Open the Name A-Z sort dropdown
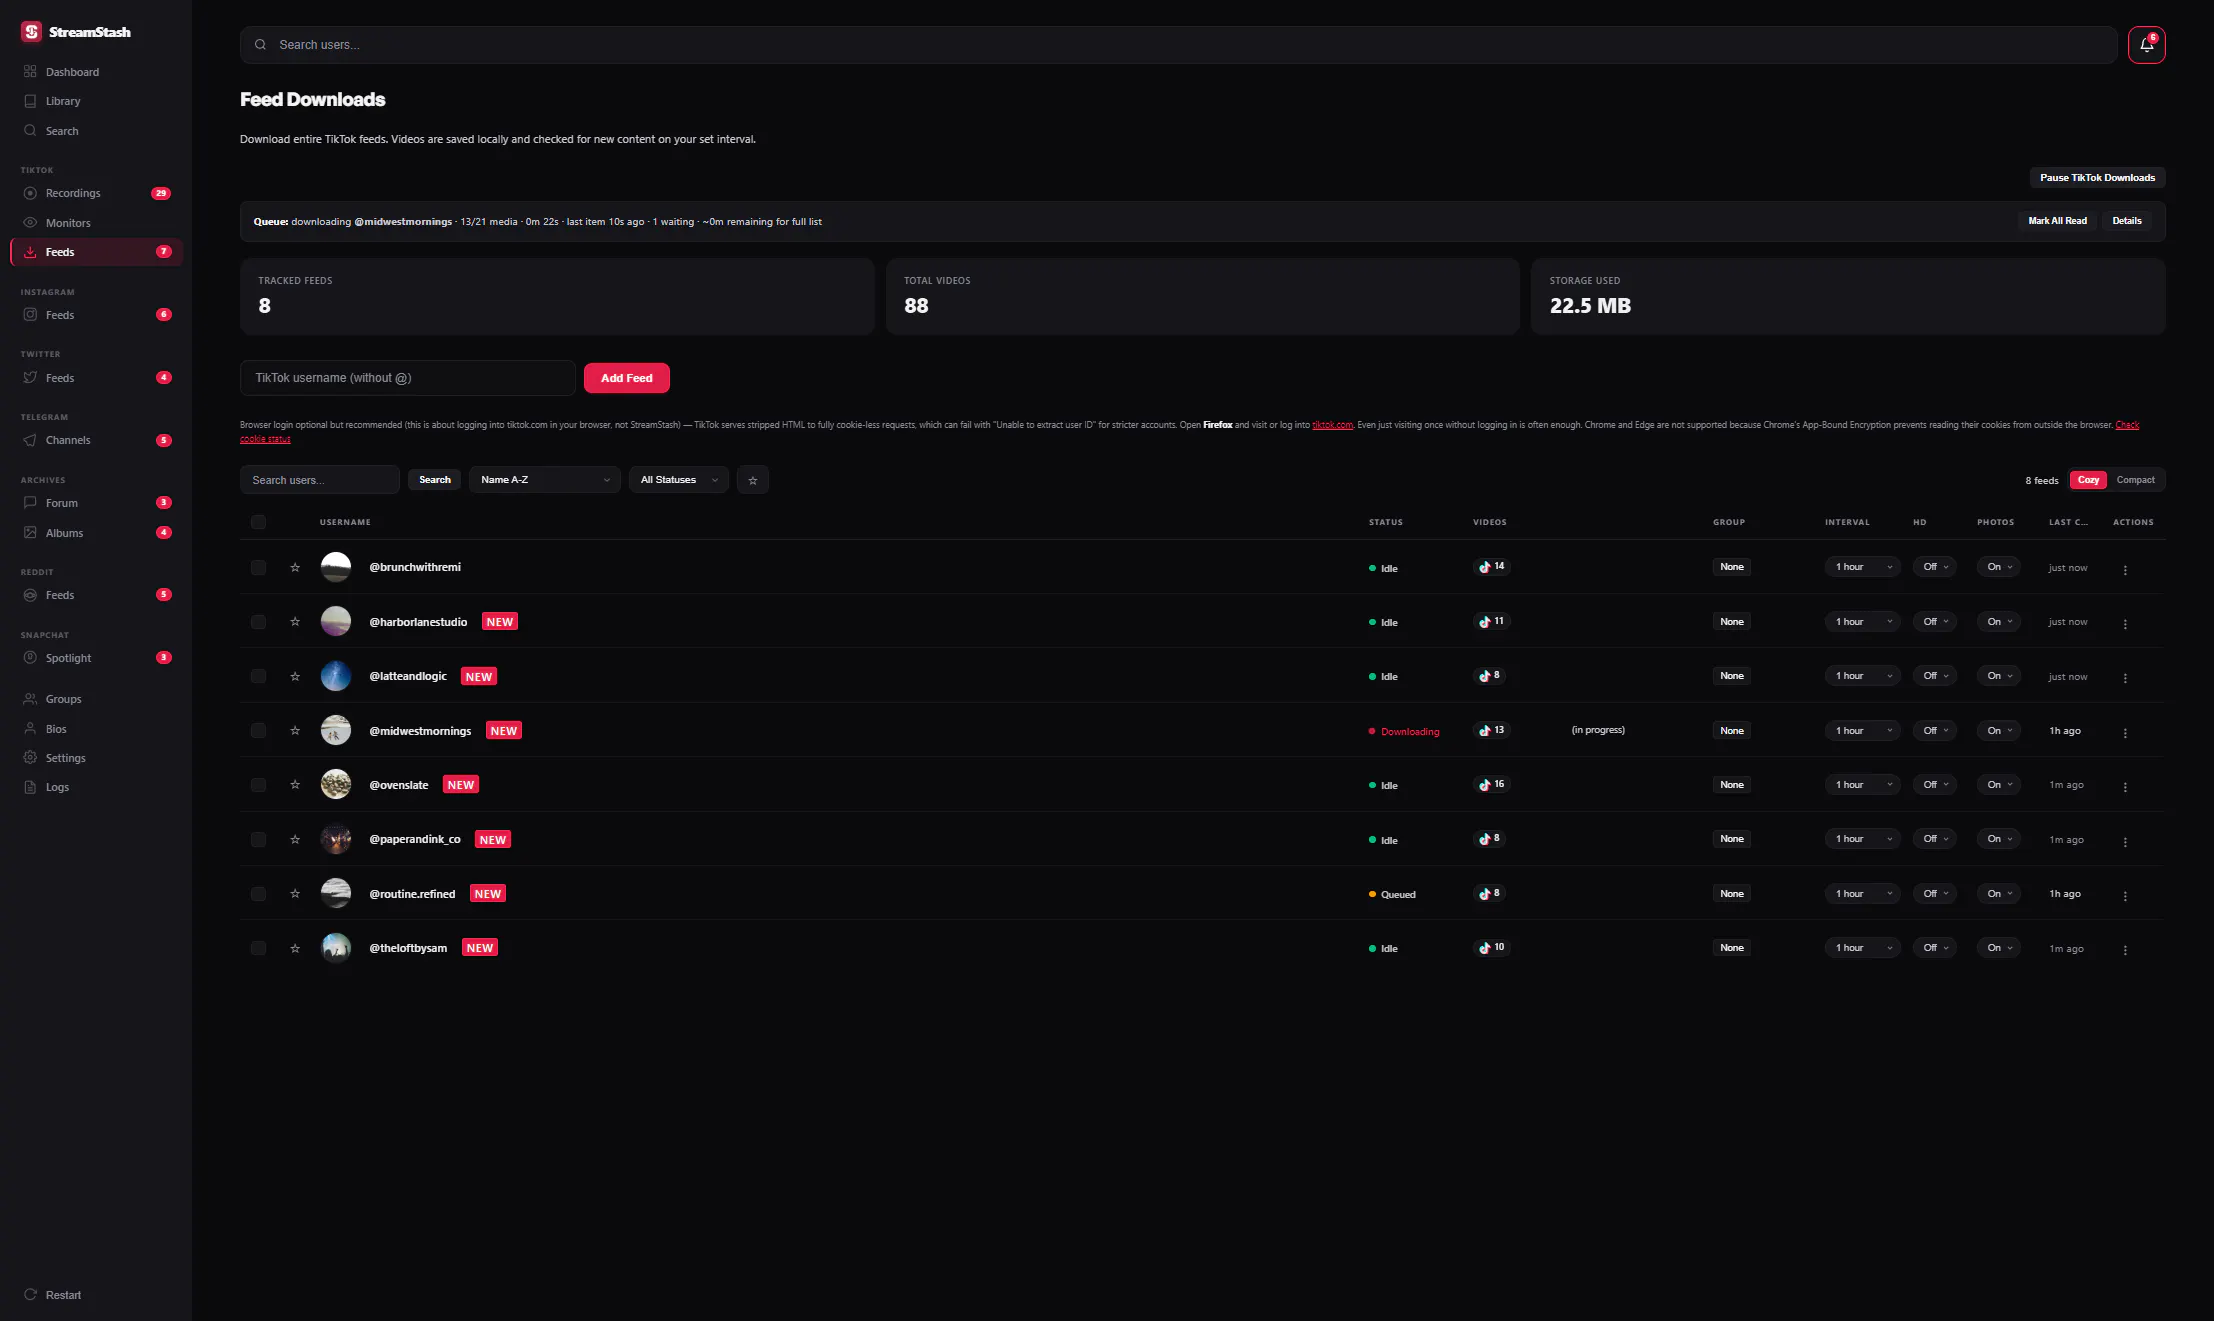 tap(545, 480)
